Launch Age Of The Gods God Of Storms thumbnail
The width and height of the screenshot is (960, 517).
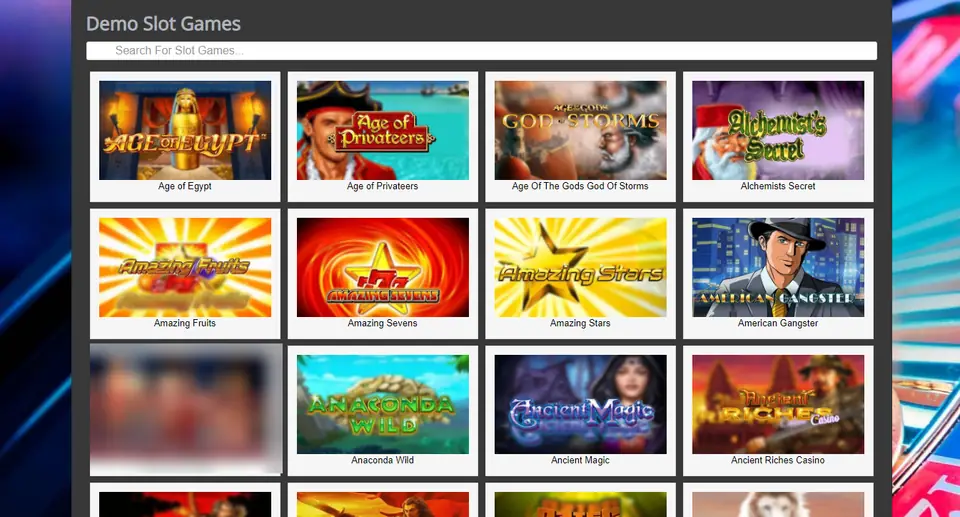coord(580,130)
